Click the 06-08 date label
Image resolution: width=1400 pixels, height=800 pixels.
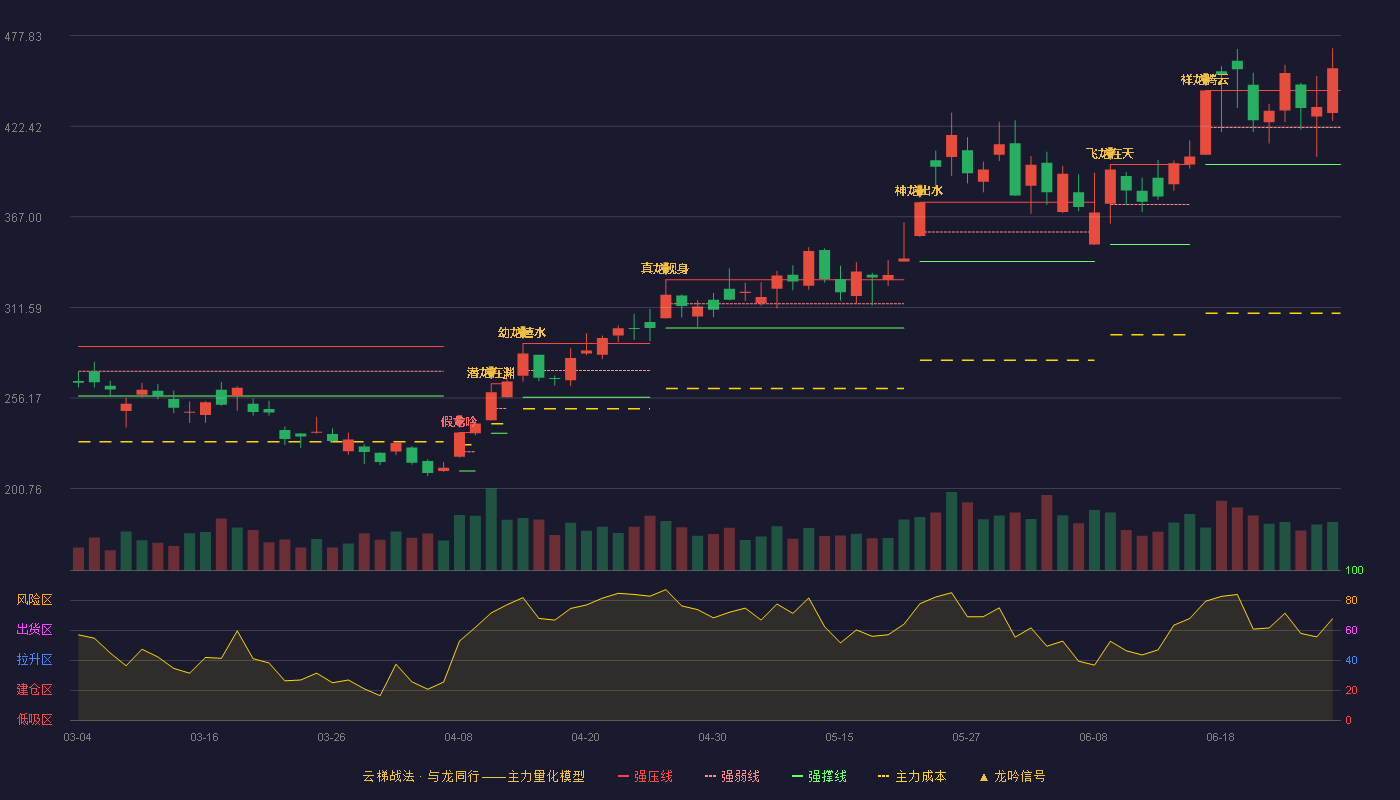[x=1093, y=737]
